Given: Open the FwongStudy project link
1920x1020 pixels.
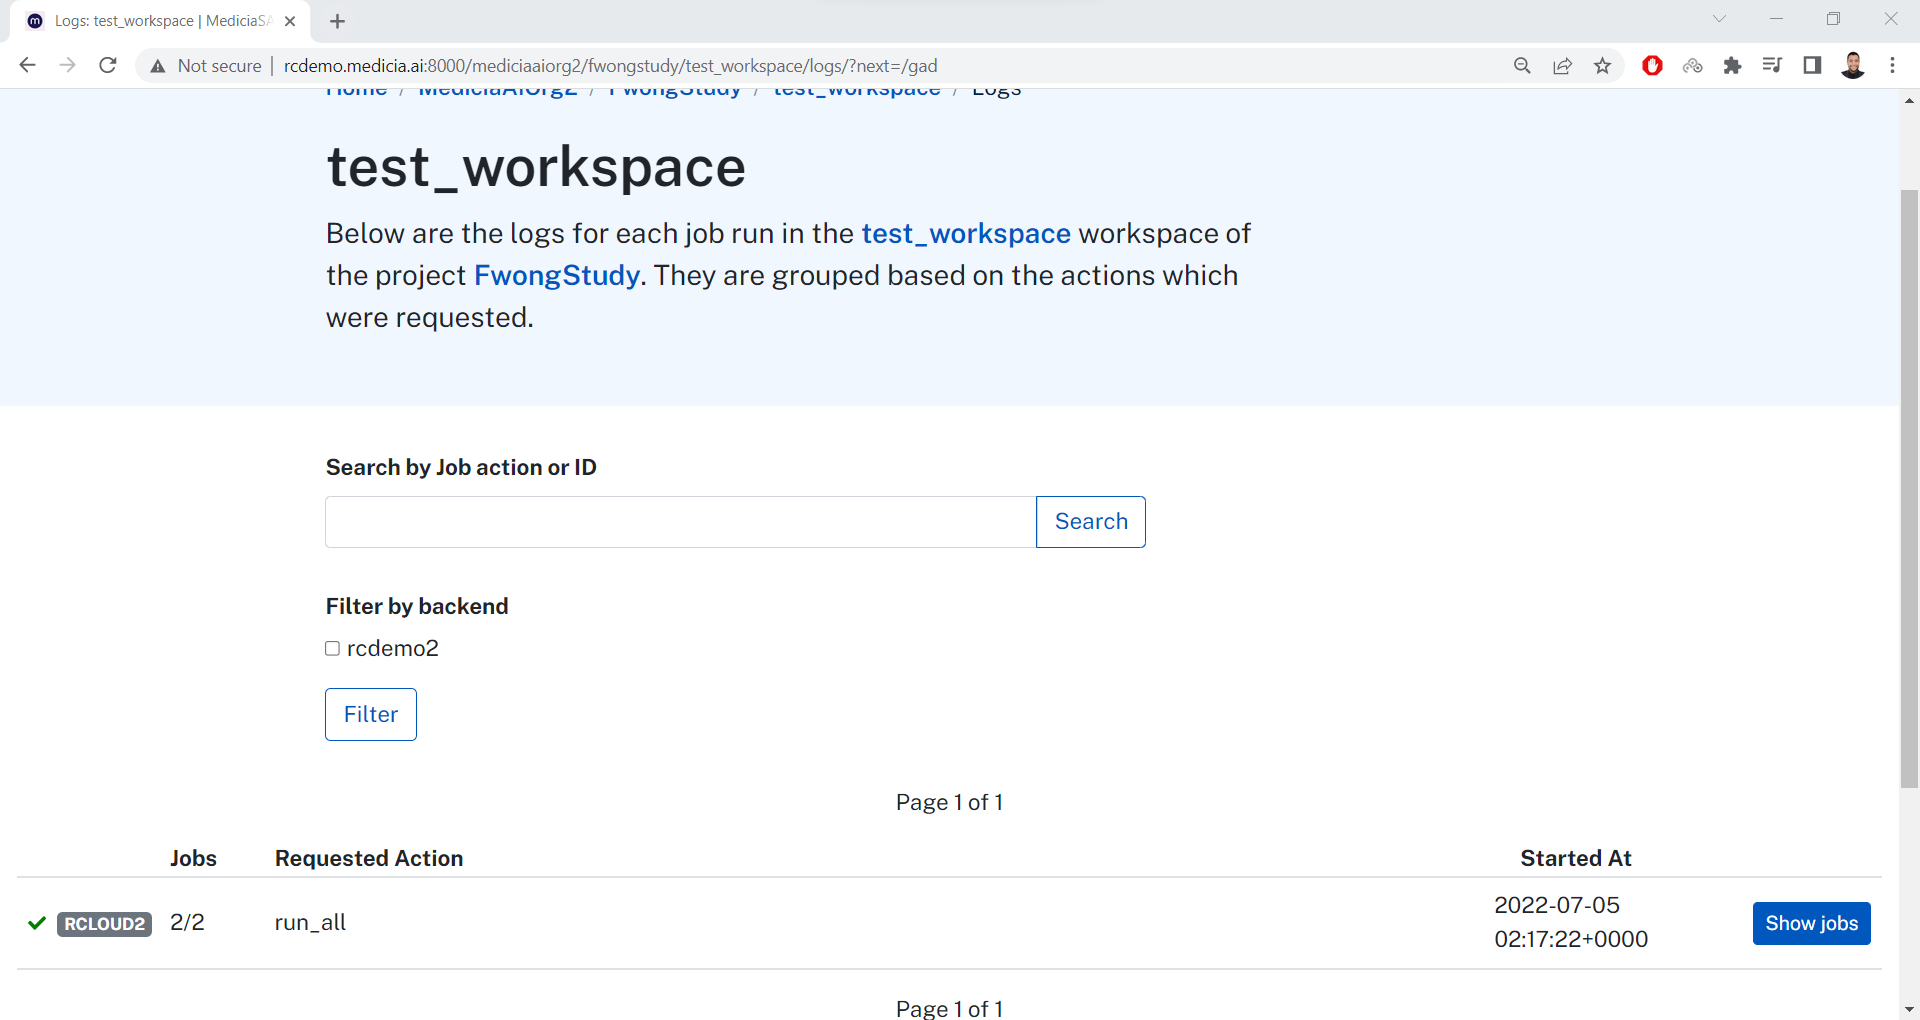Looking at the screenshot, I should coord(557,275).
